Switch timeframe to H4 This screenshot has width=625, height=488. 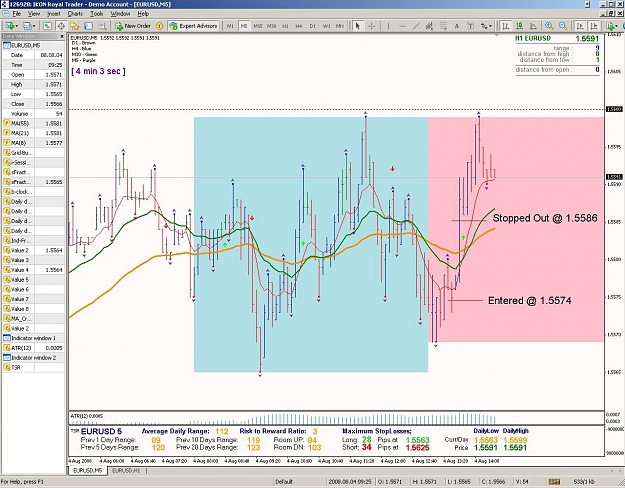pyautogui.click(x=299, y=26)
